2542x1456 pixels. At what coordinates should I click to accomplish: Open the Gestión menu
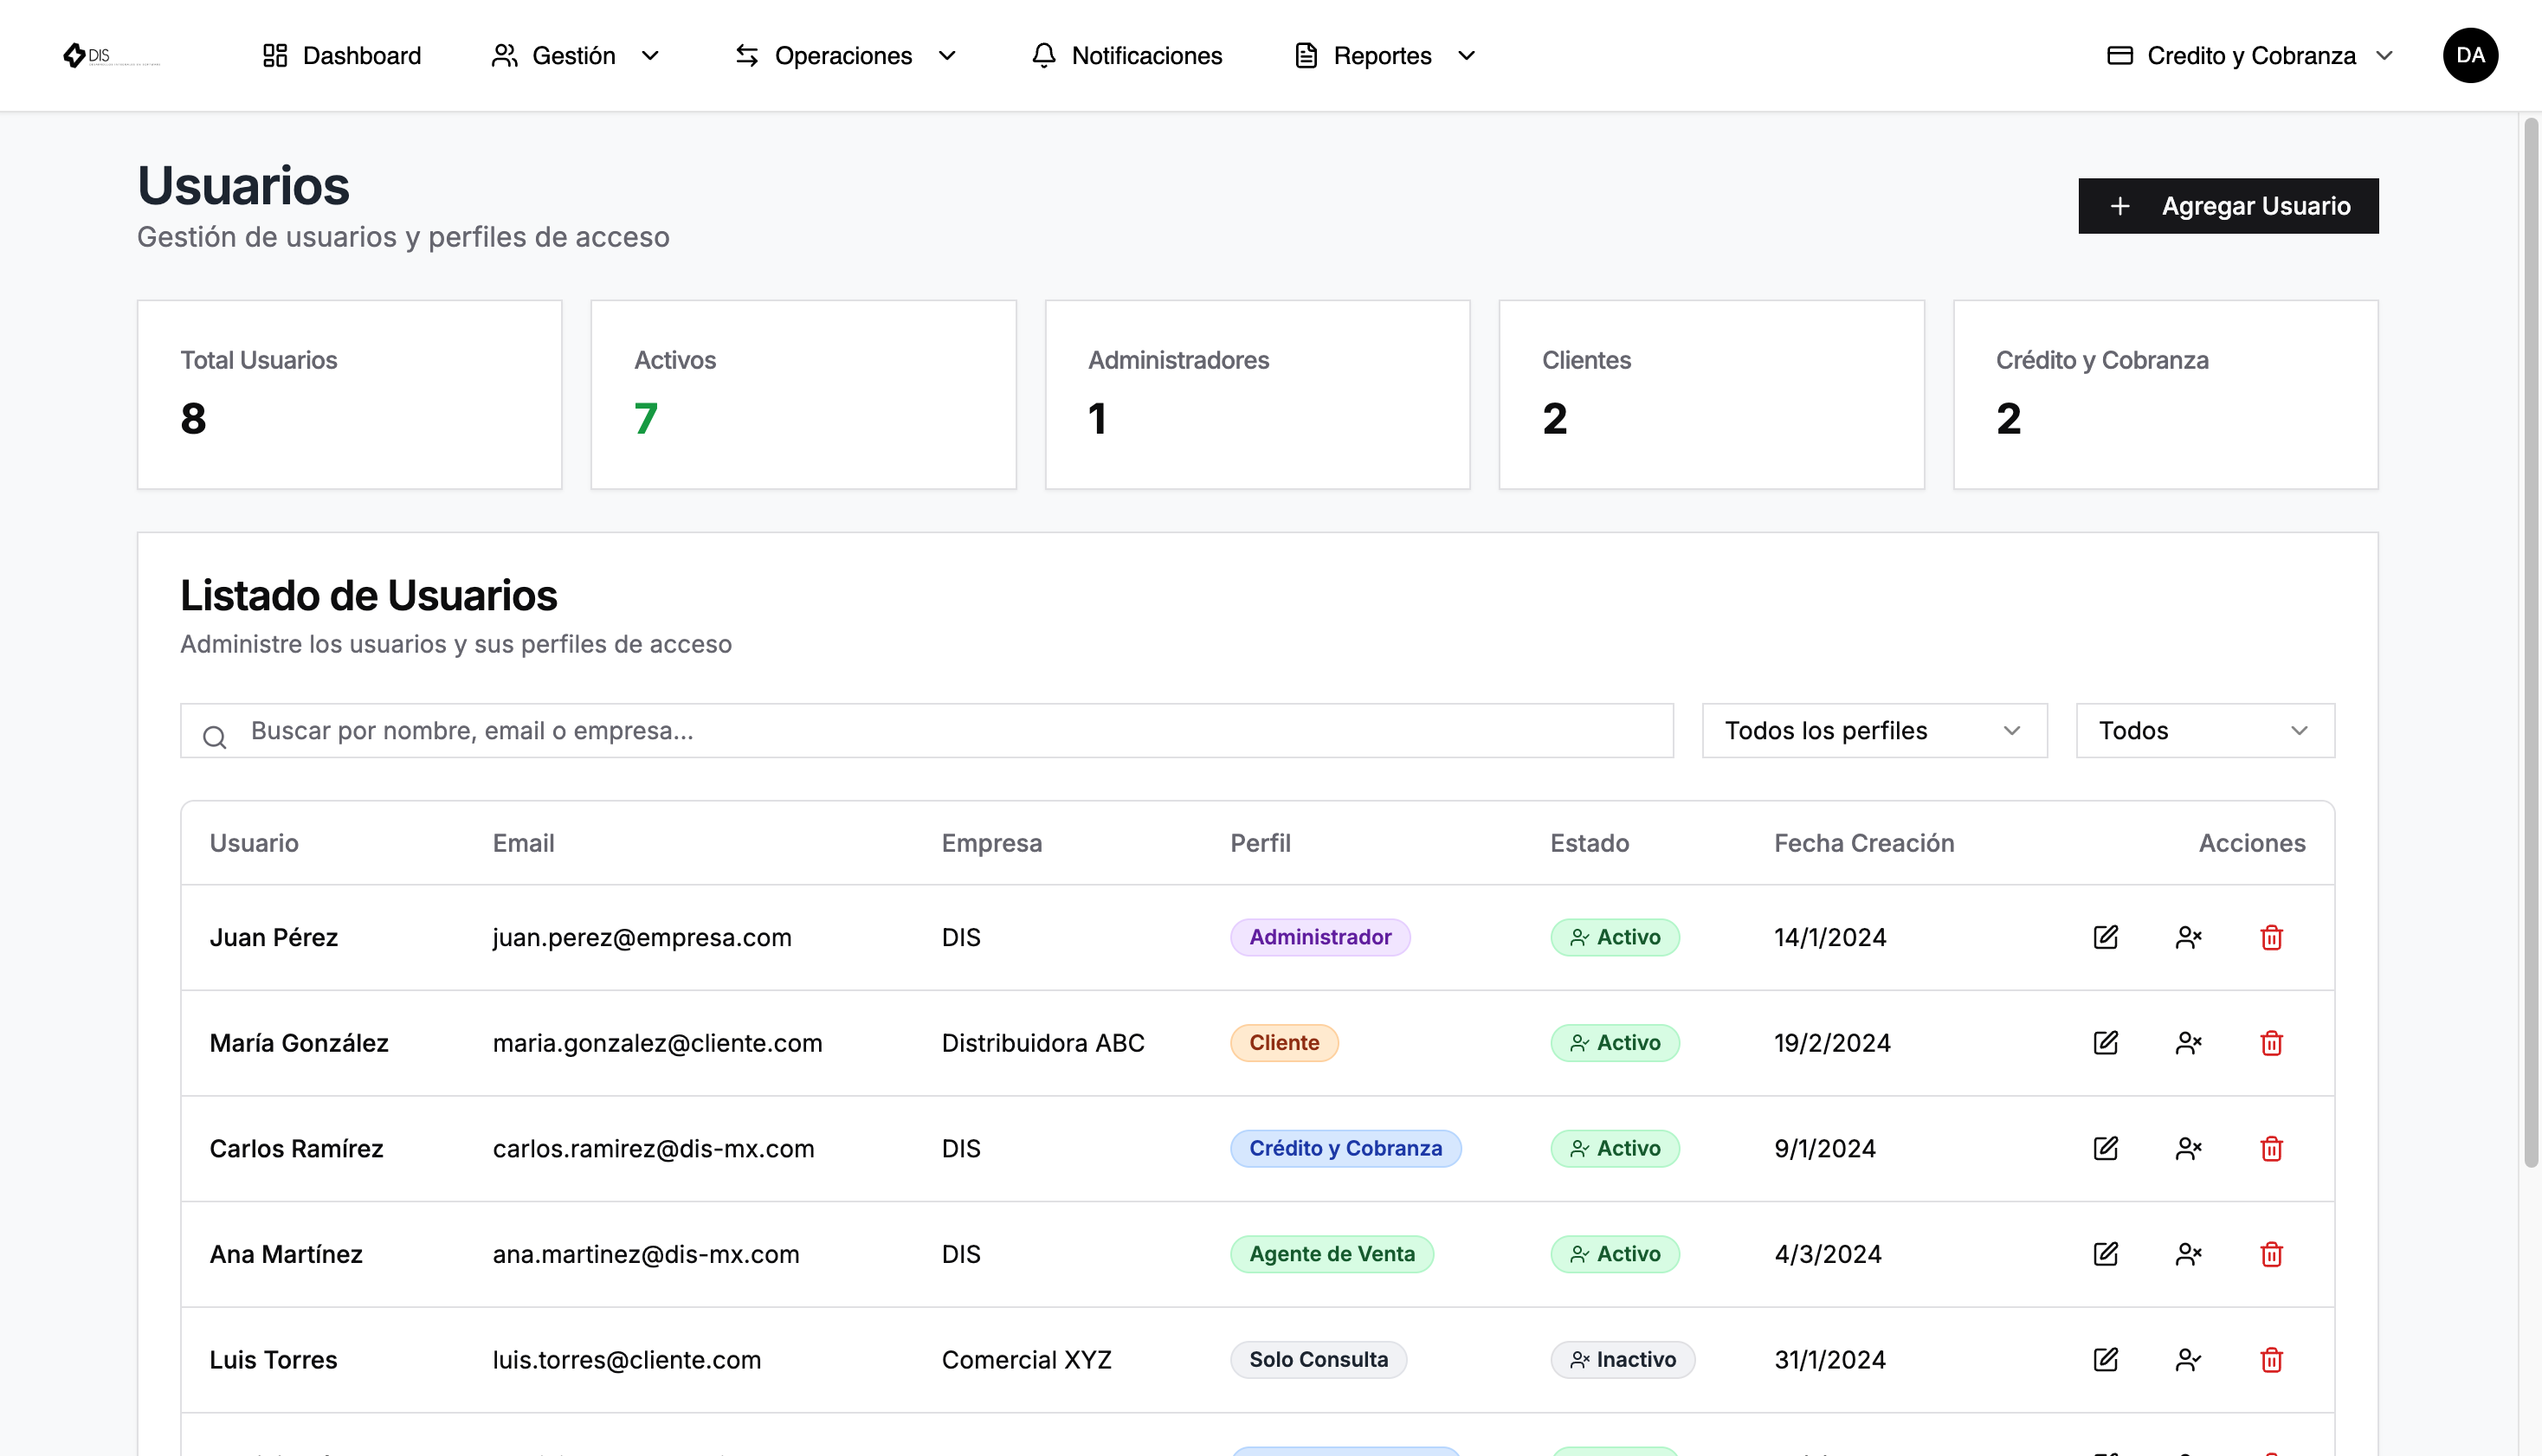click(x=575, y=55)
